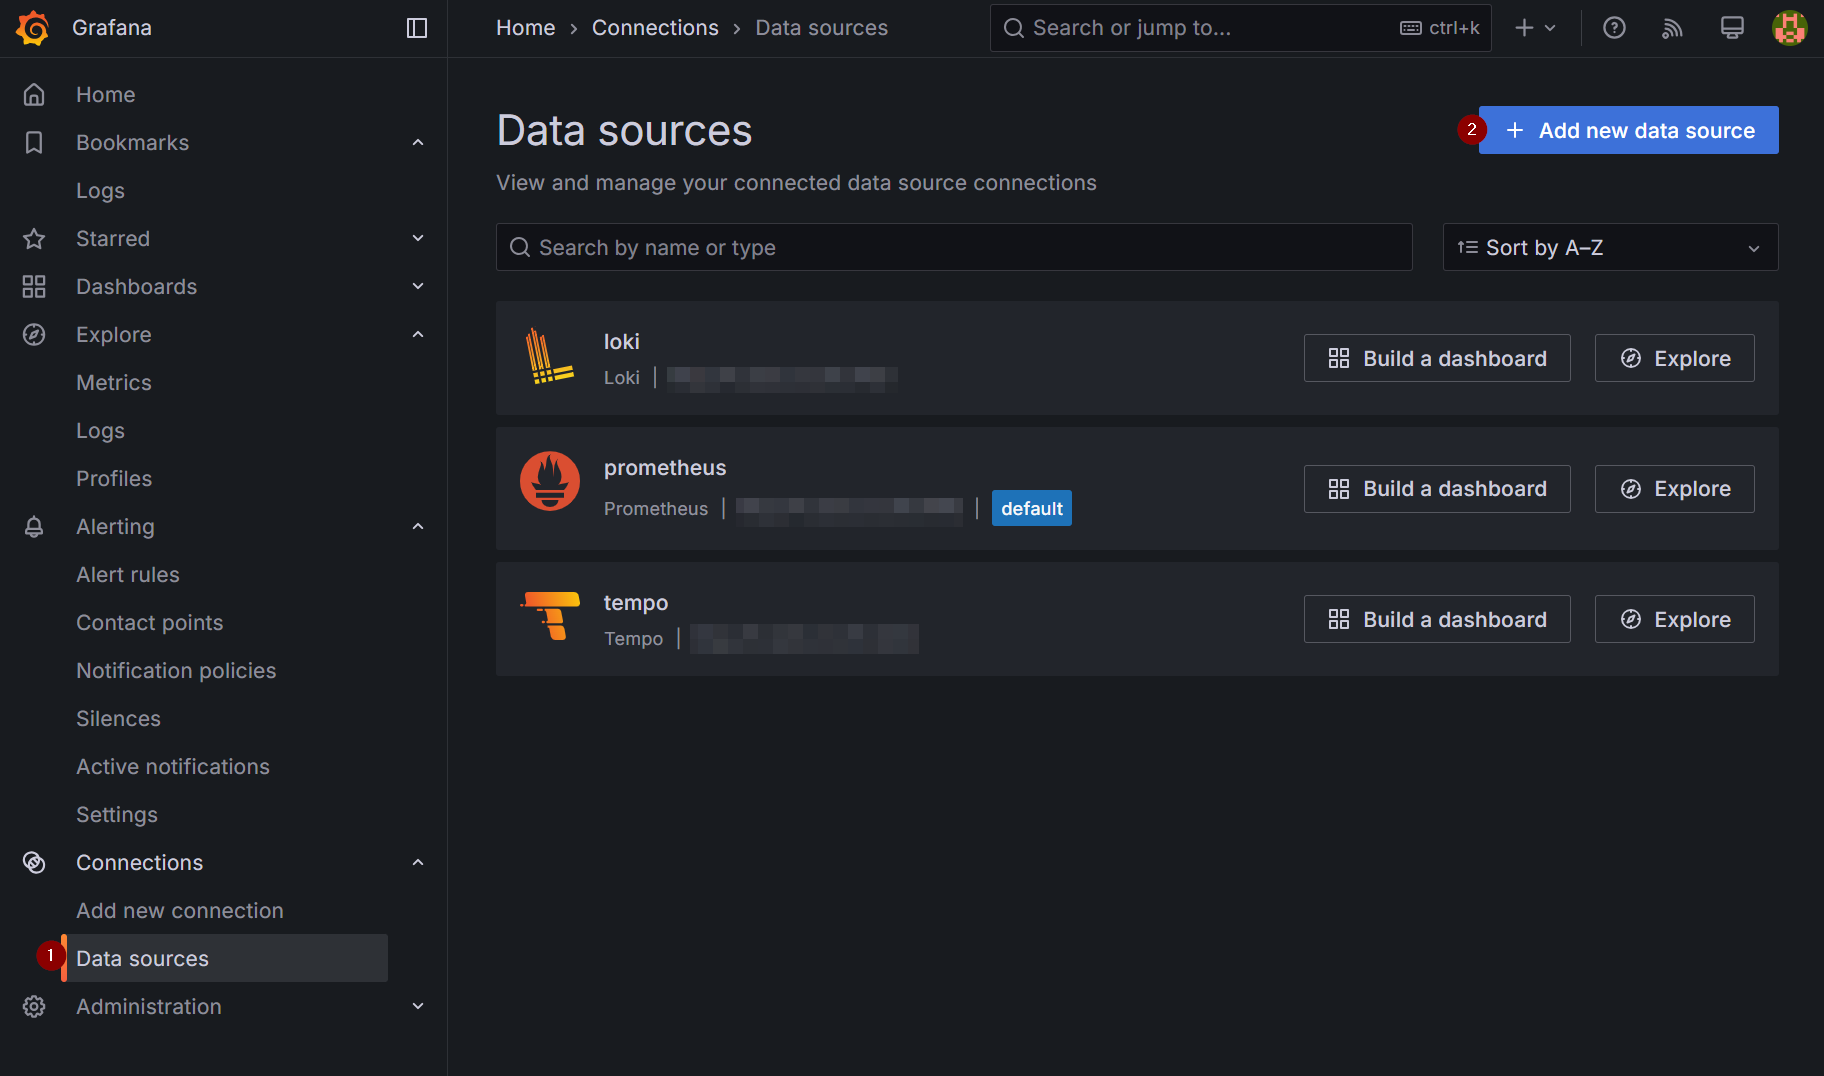The width and height of the screenshot is (1824, 1076).
Task: Open Active notifications page
Action: pos(173,766)
